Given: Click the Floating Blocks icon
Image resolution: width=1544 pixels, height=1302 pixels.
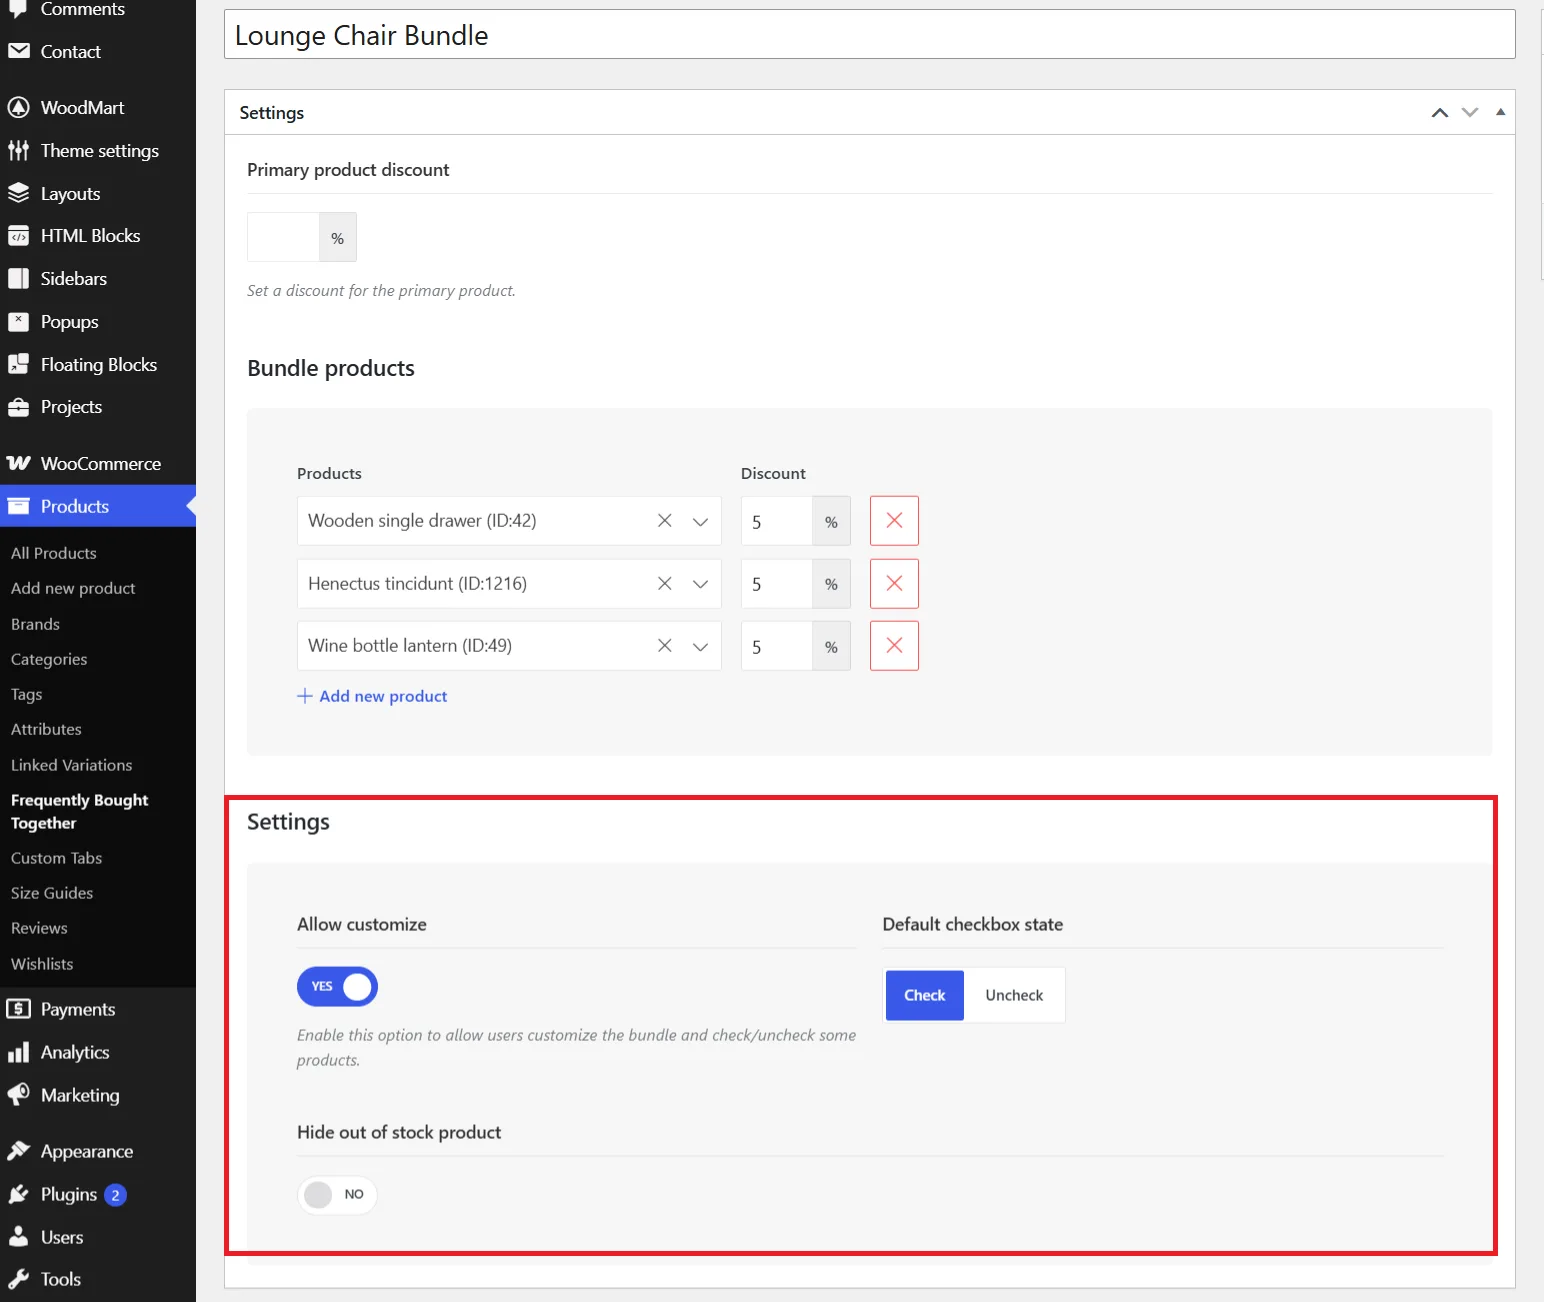Looking at the screenshot, I should (x=18, y=364).
